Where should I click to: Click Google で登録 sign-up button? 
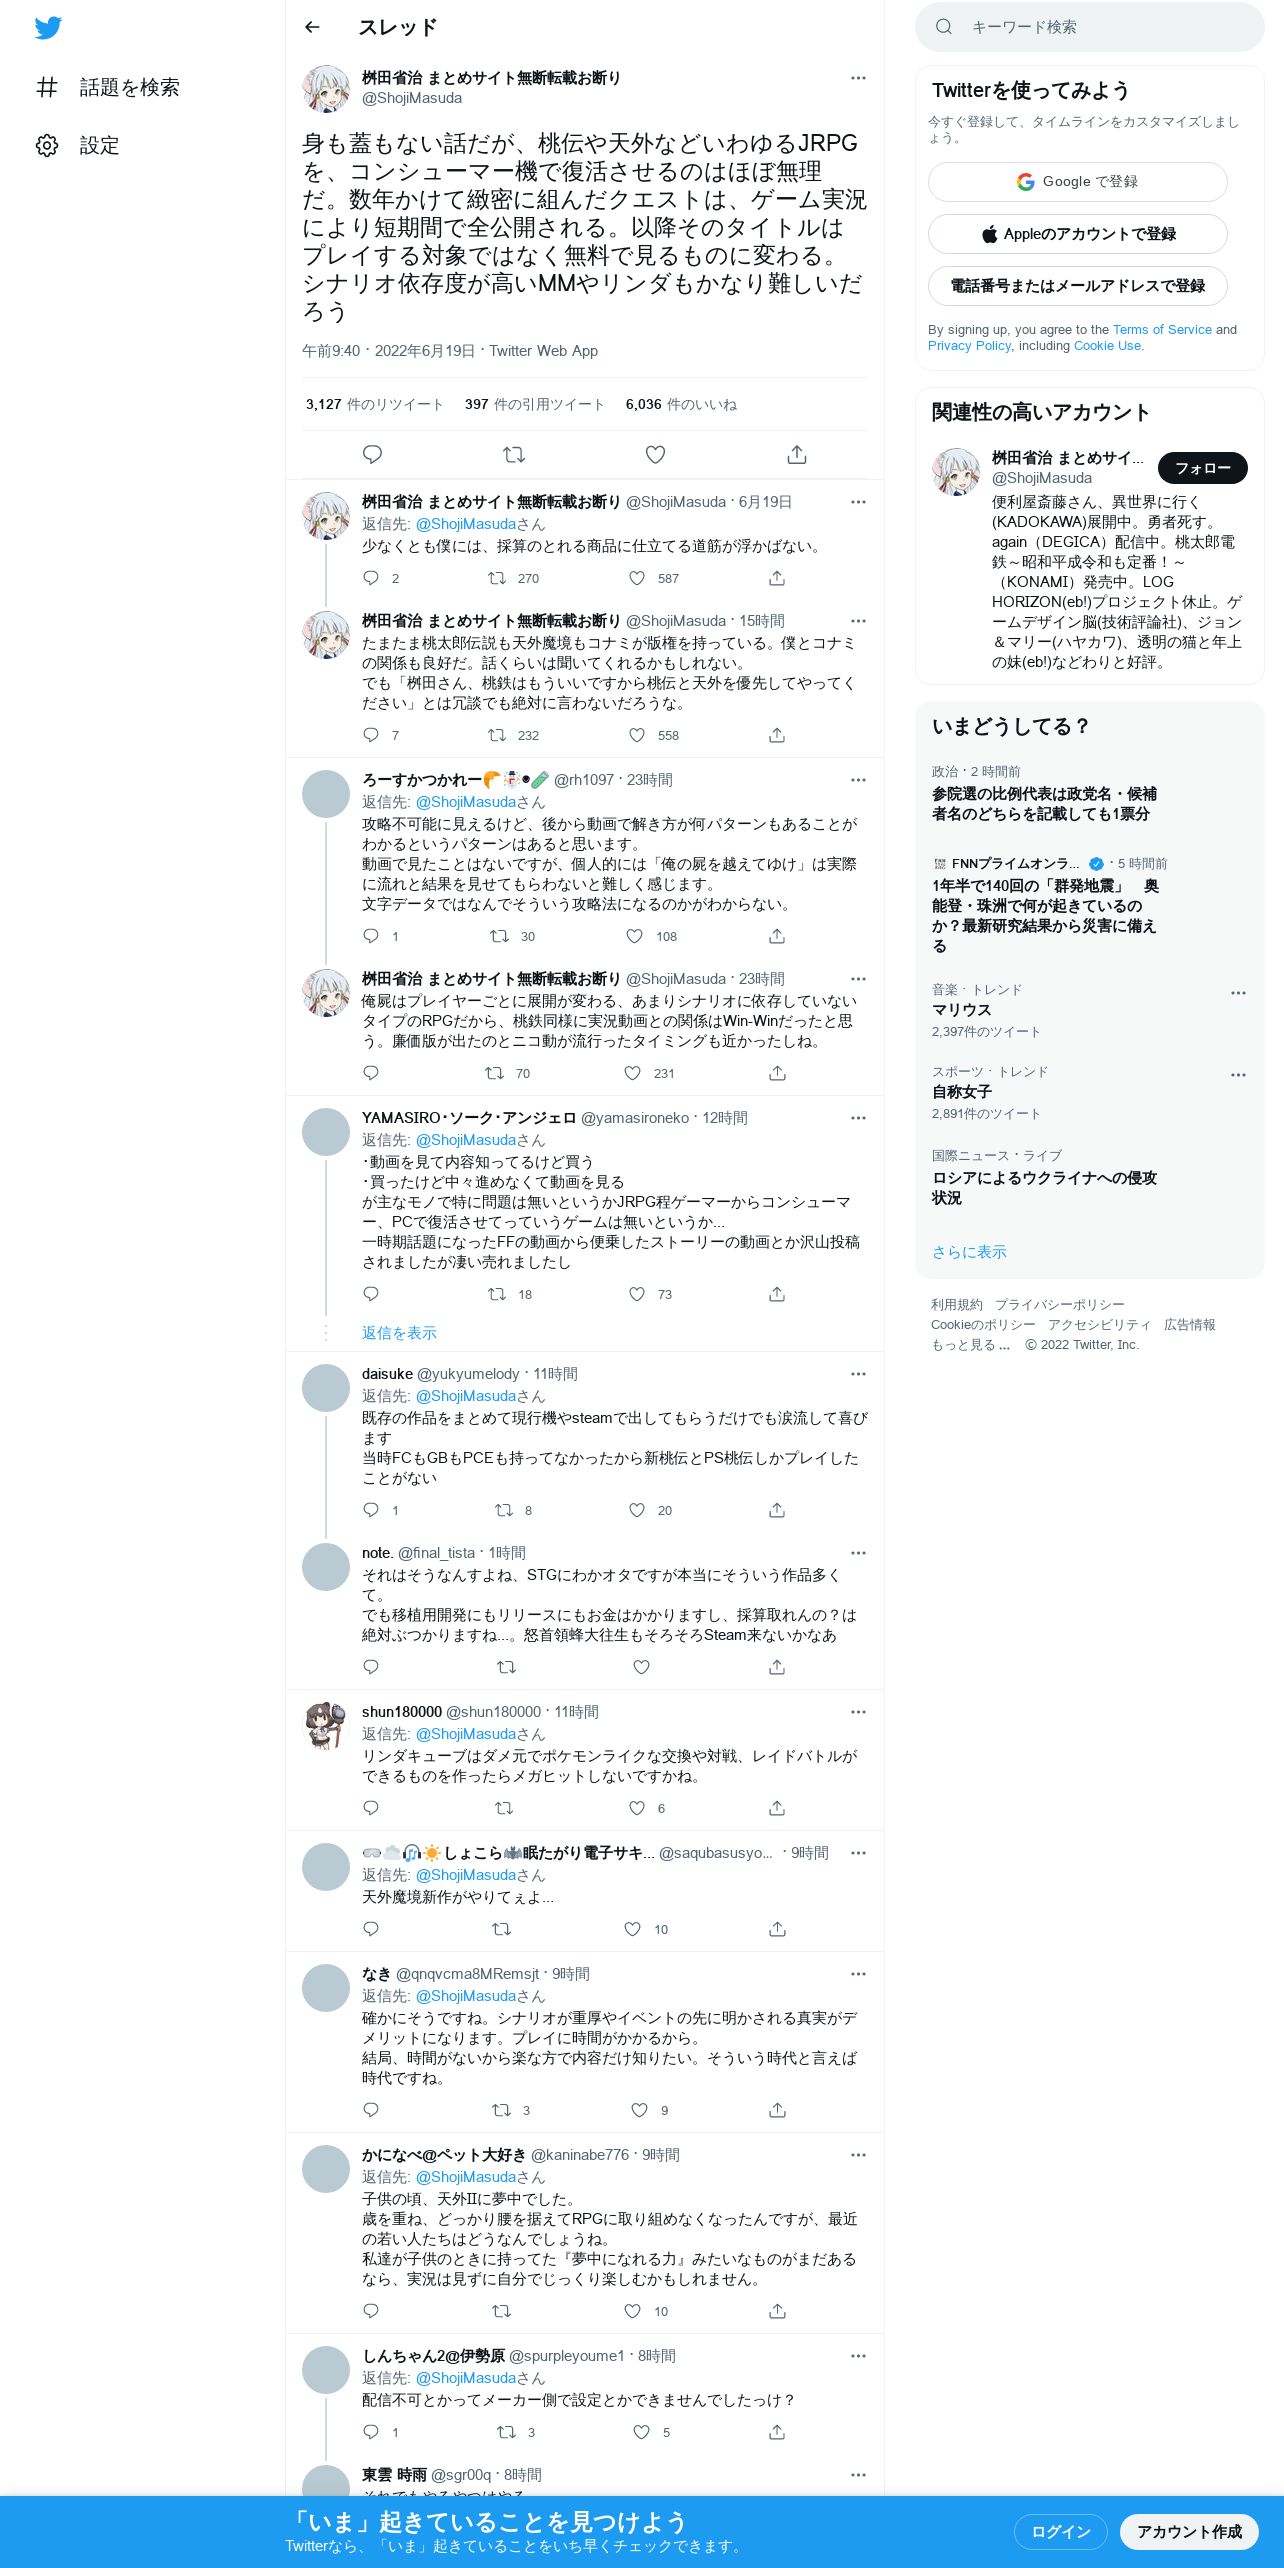[x=1077, y=182]
